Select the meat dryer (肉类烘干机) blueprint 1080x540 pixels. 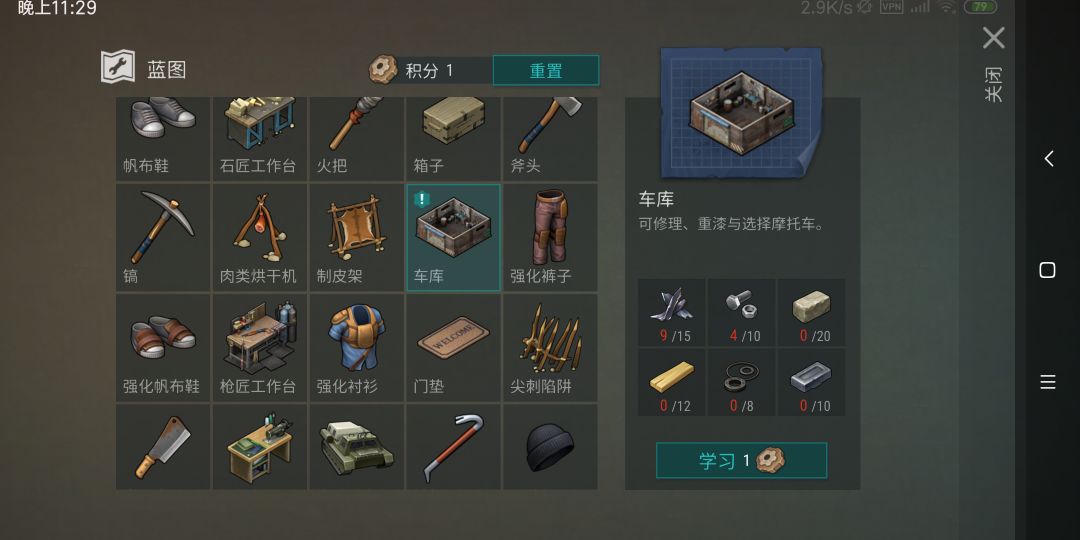point(260,238)
